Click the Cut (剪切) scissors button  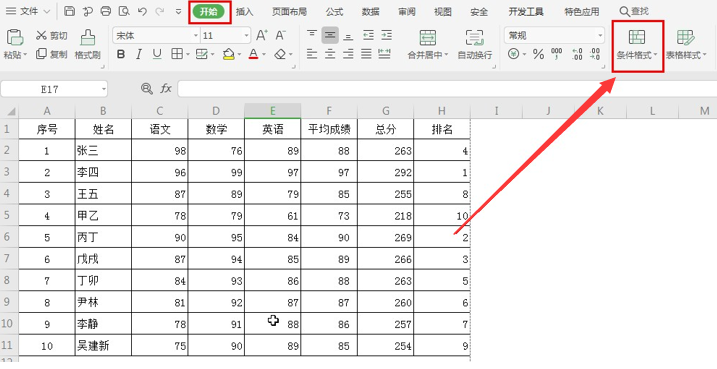52,36
